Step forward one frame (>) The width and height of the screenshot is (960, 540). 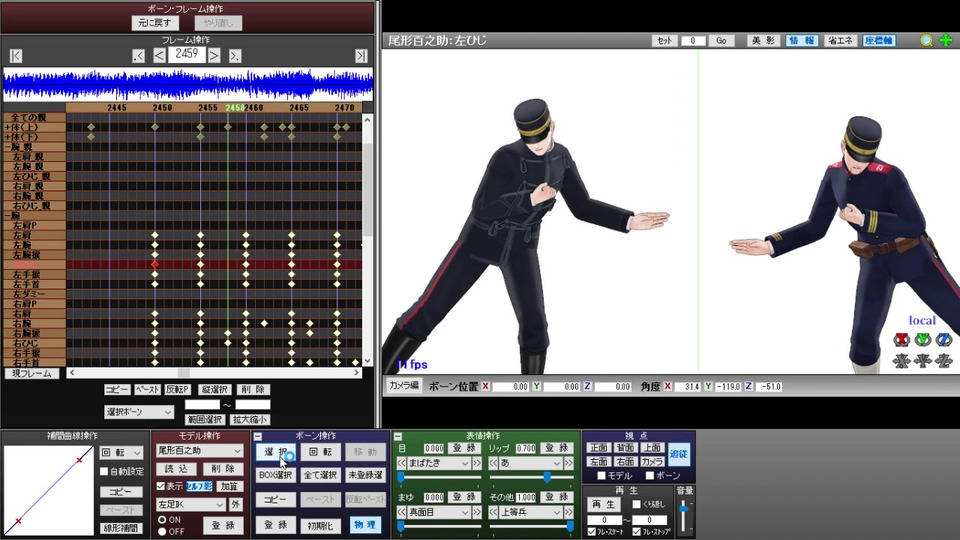[x=214, y=56]
